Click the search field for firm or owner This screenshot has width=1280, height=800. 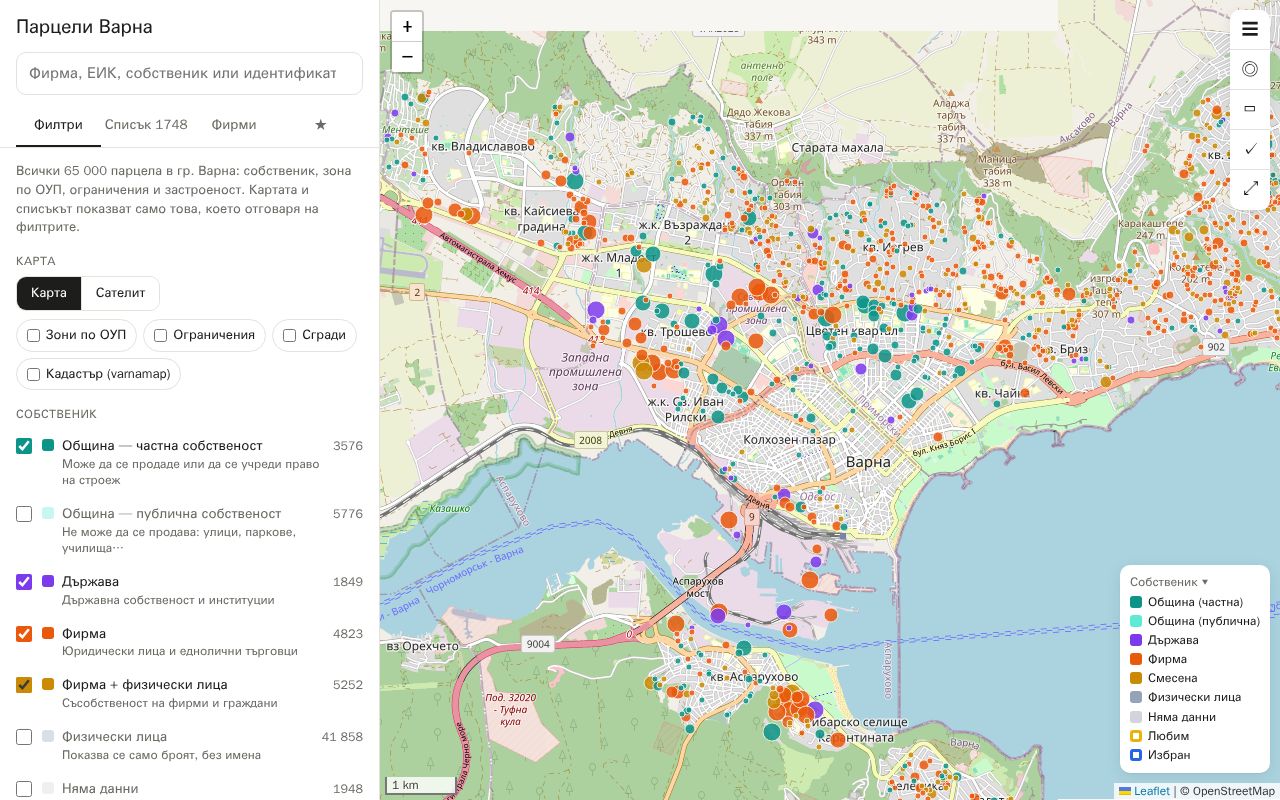point(189,73)
